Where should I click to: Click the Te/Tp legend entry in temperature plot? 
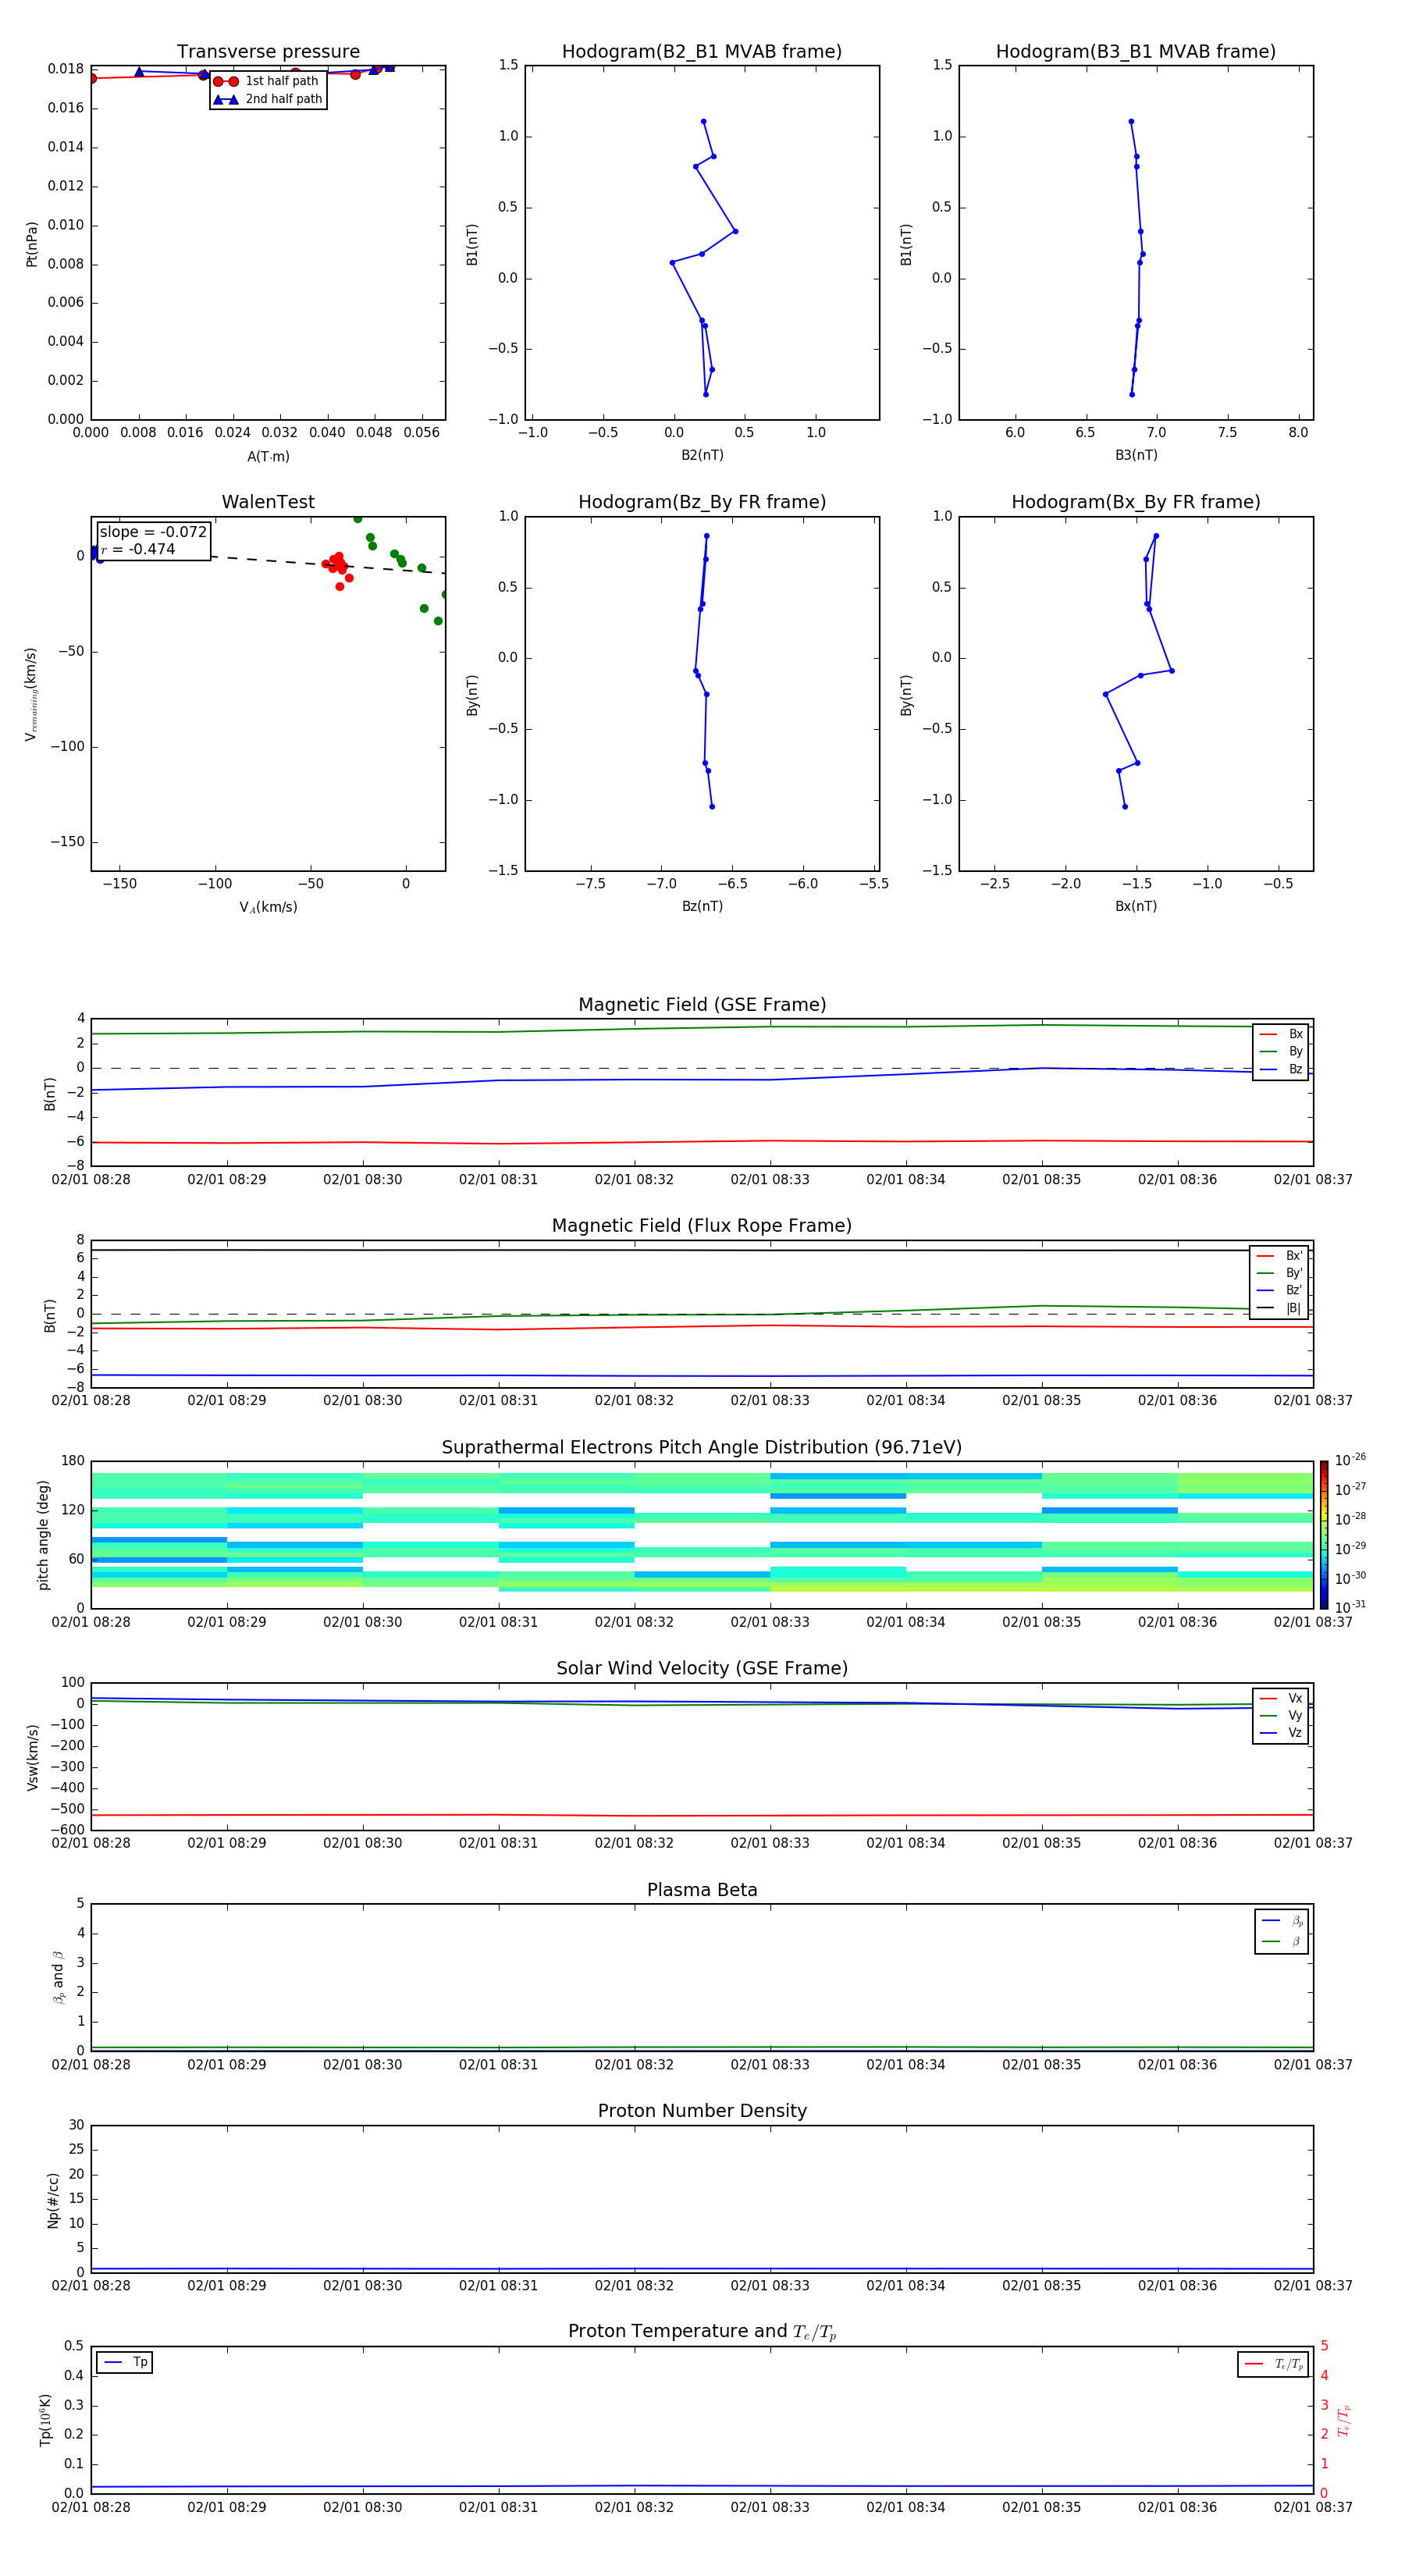(x=1273, y=2364)
